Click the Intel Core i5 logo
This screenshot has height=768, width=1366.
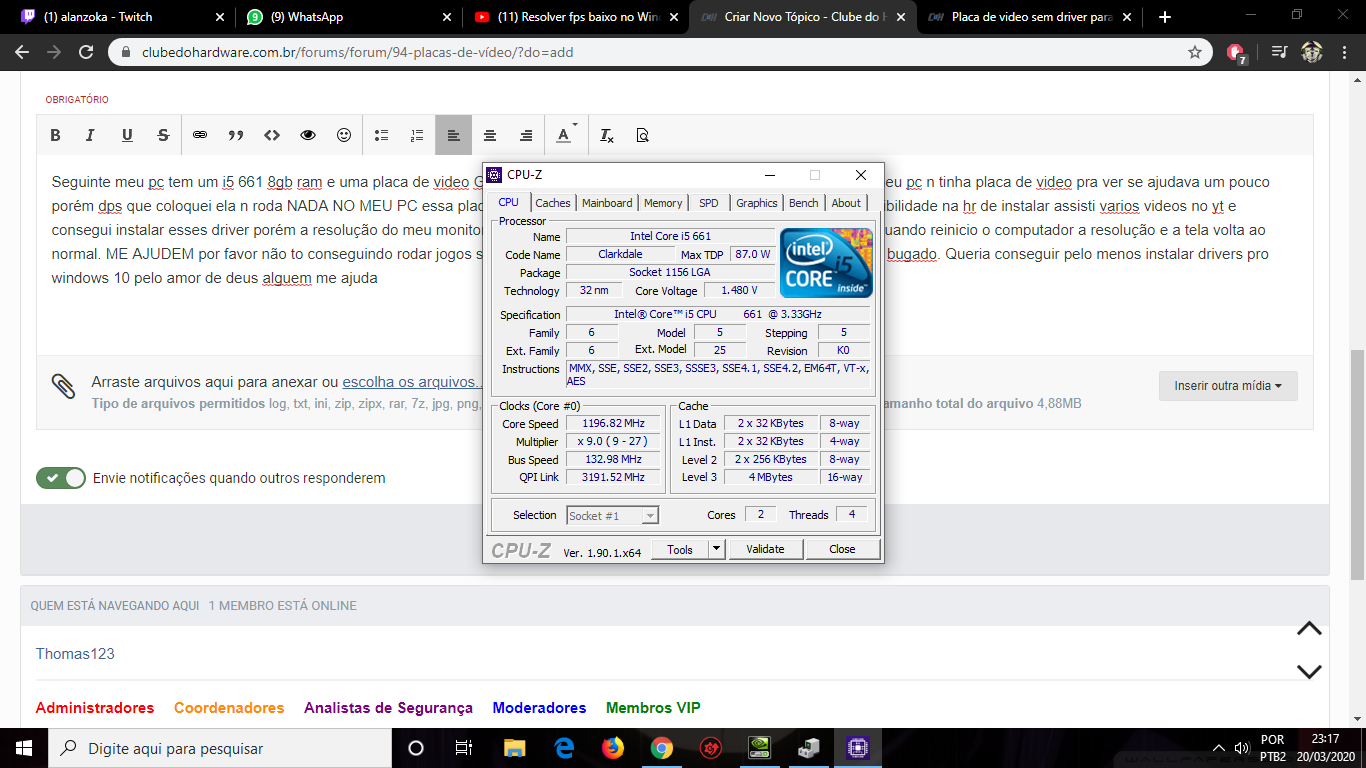coord(826,263)
